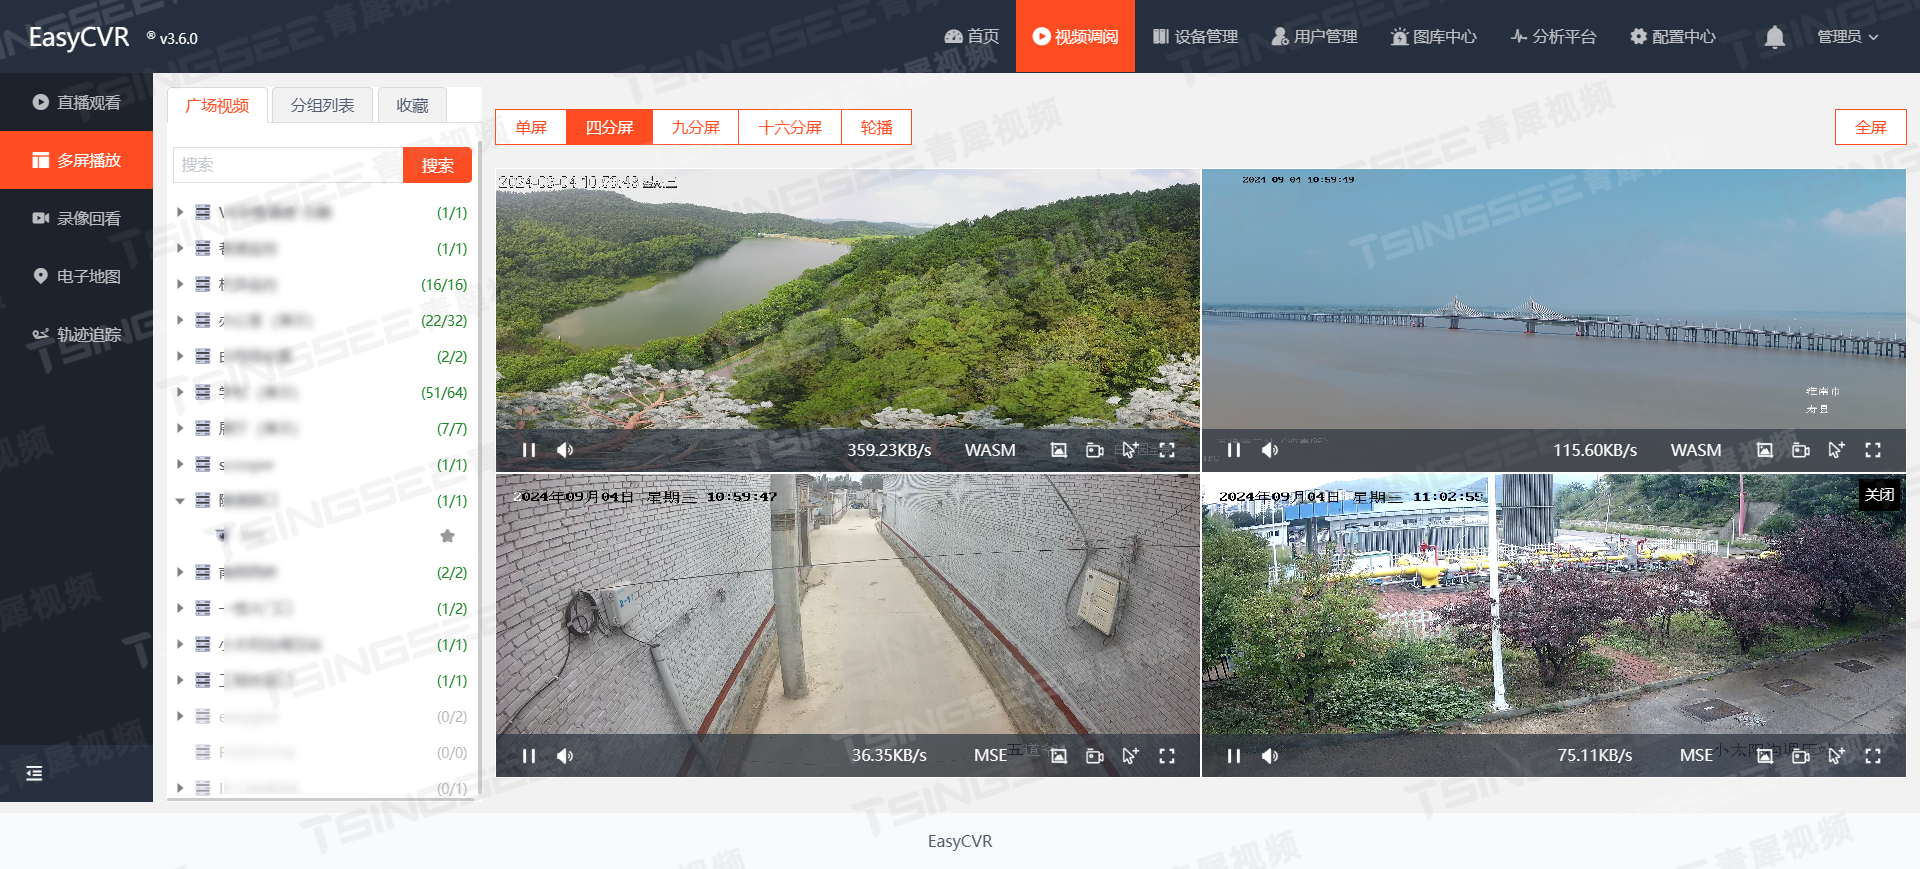
Task: Expand the device group showing (7/7)
Action: 180,428
